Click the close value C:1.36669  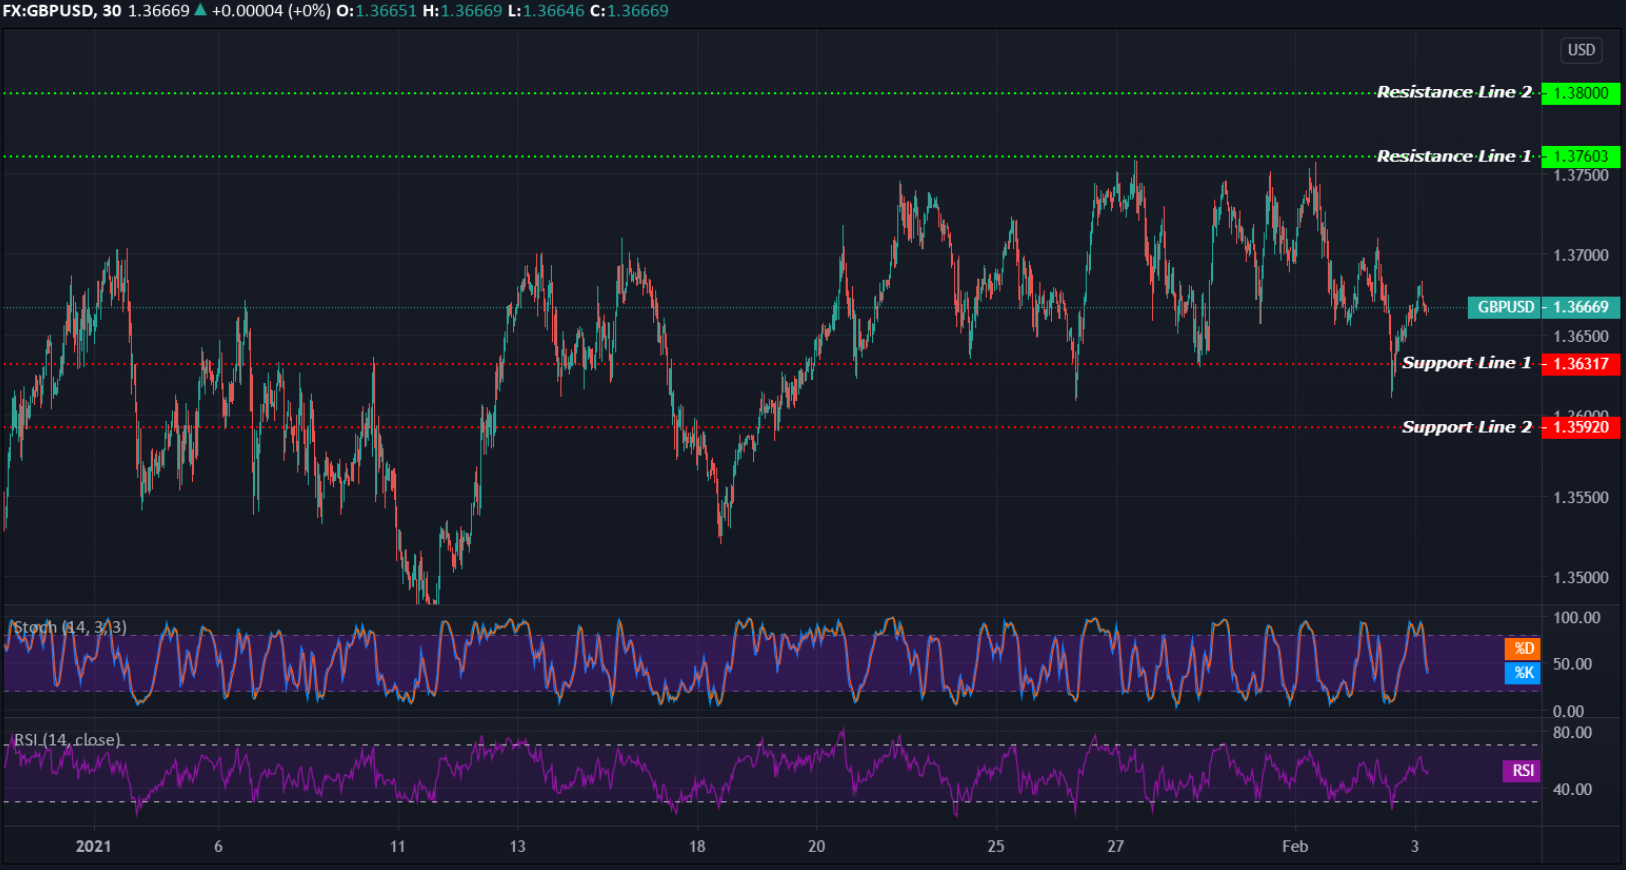click(x=629, y=11)
